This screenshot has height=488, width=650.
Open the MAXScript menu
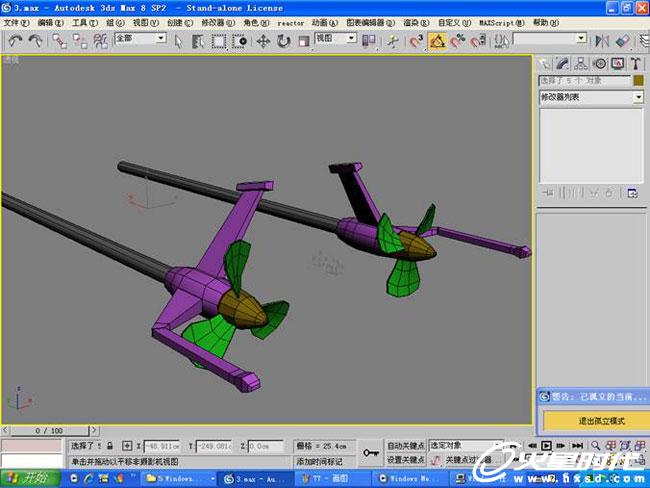coord(502,23)
